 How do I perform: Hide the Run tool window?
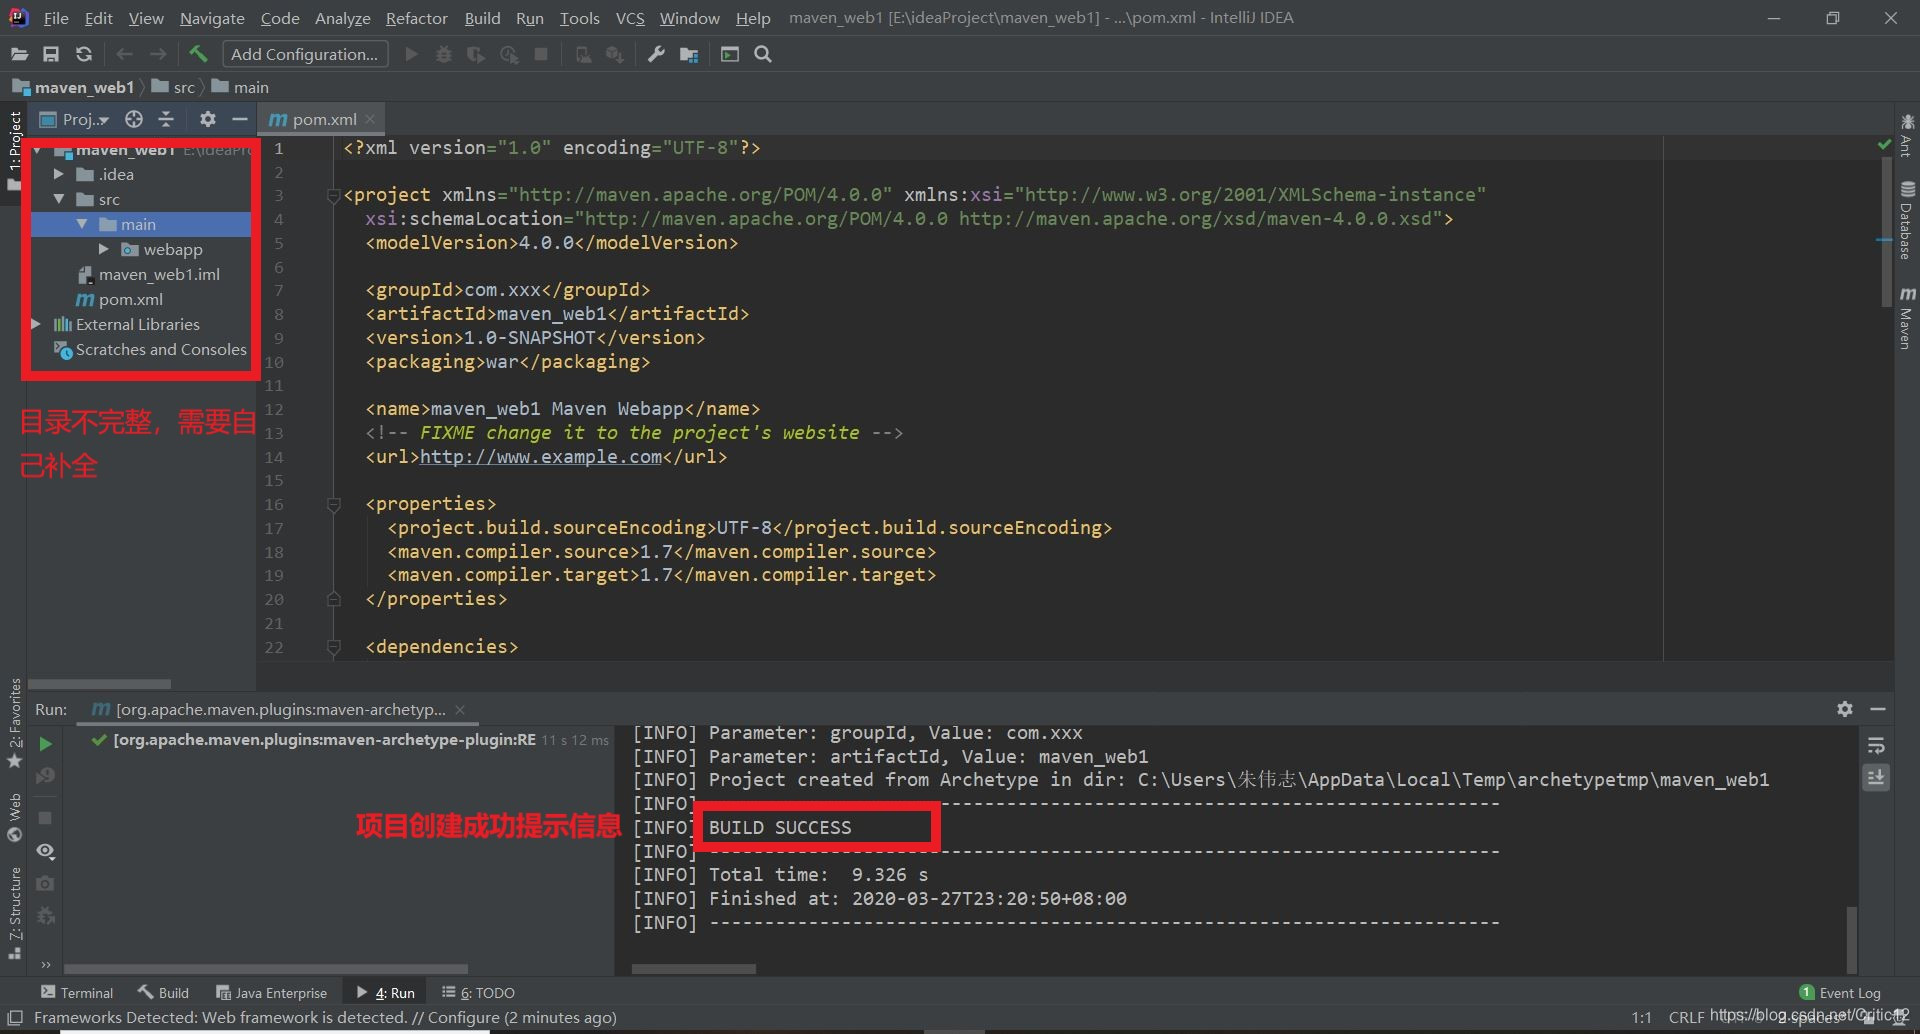1878,708
